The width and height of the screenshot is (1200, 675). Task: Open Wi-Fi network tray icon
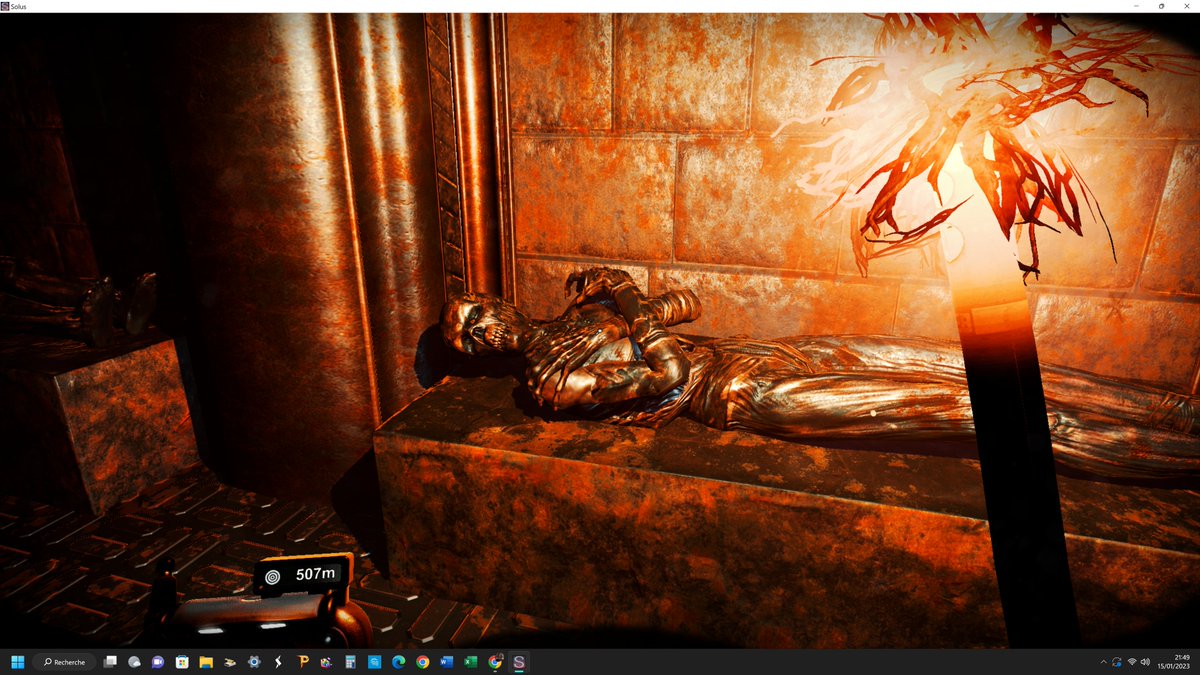(1132, 661)
